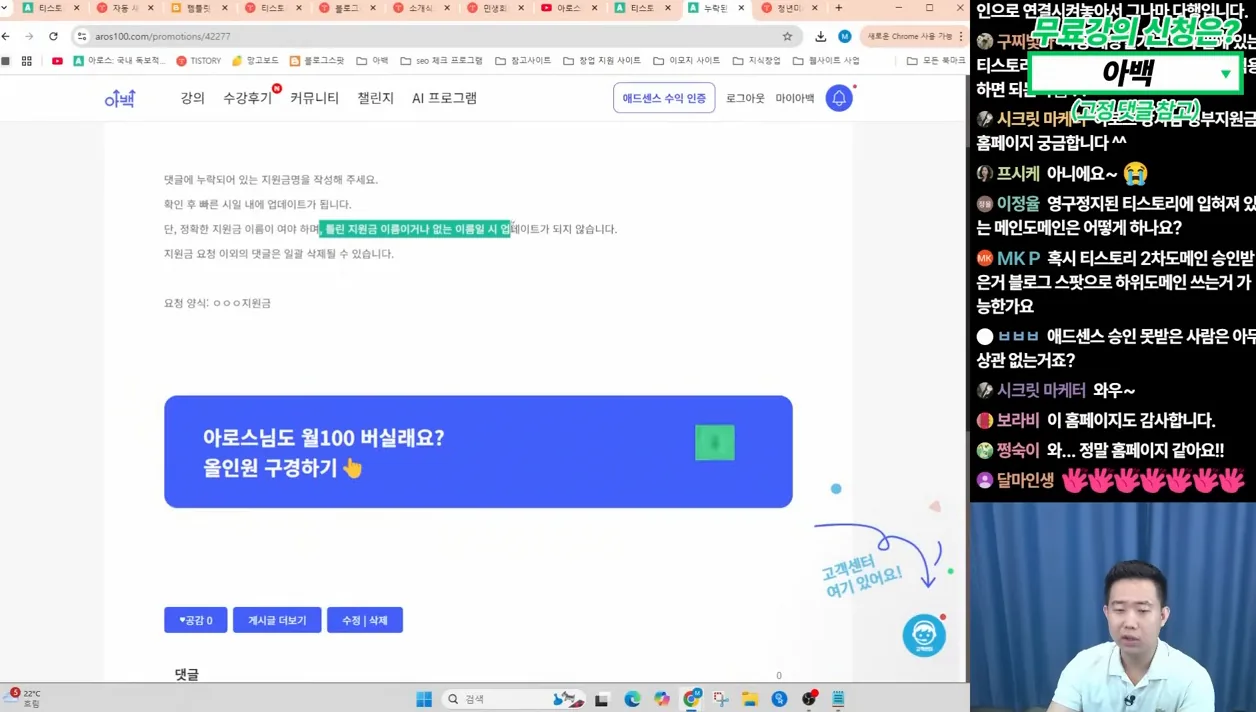Open the 아로스: 국내 독보적 bookmark
This screenshot has width=1256, height=712.
(119, 61)
